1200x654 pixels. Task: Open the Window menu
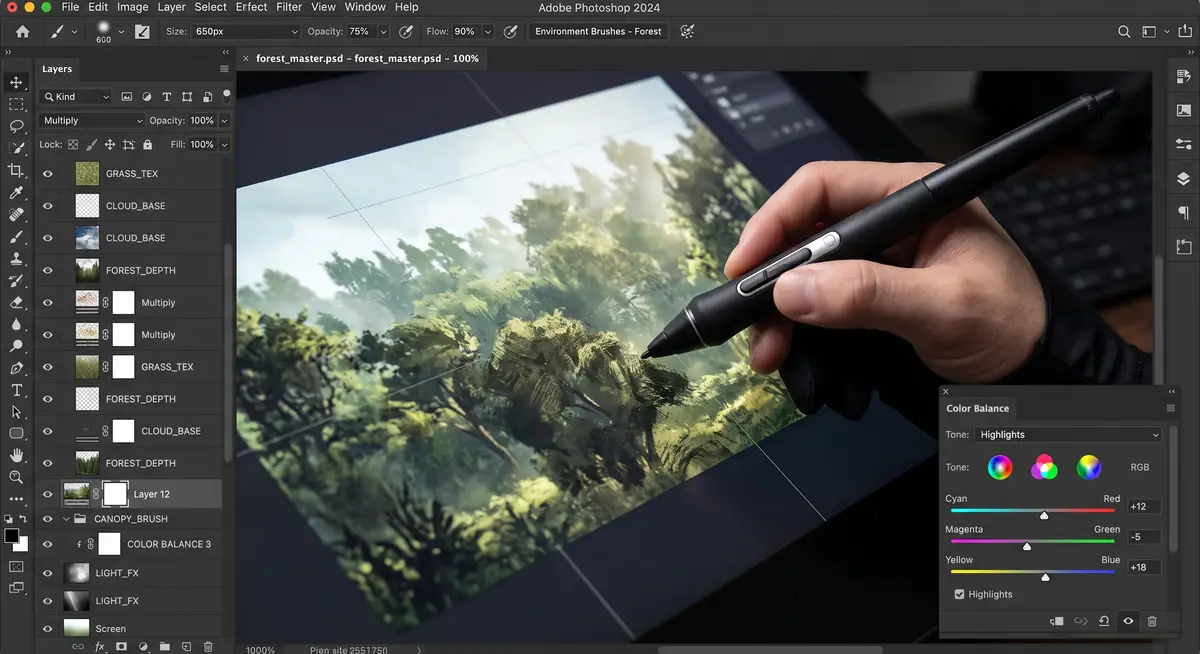pos(365,7)
